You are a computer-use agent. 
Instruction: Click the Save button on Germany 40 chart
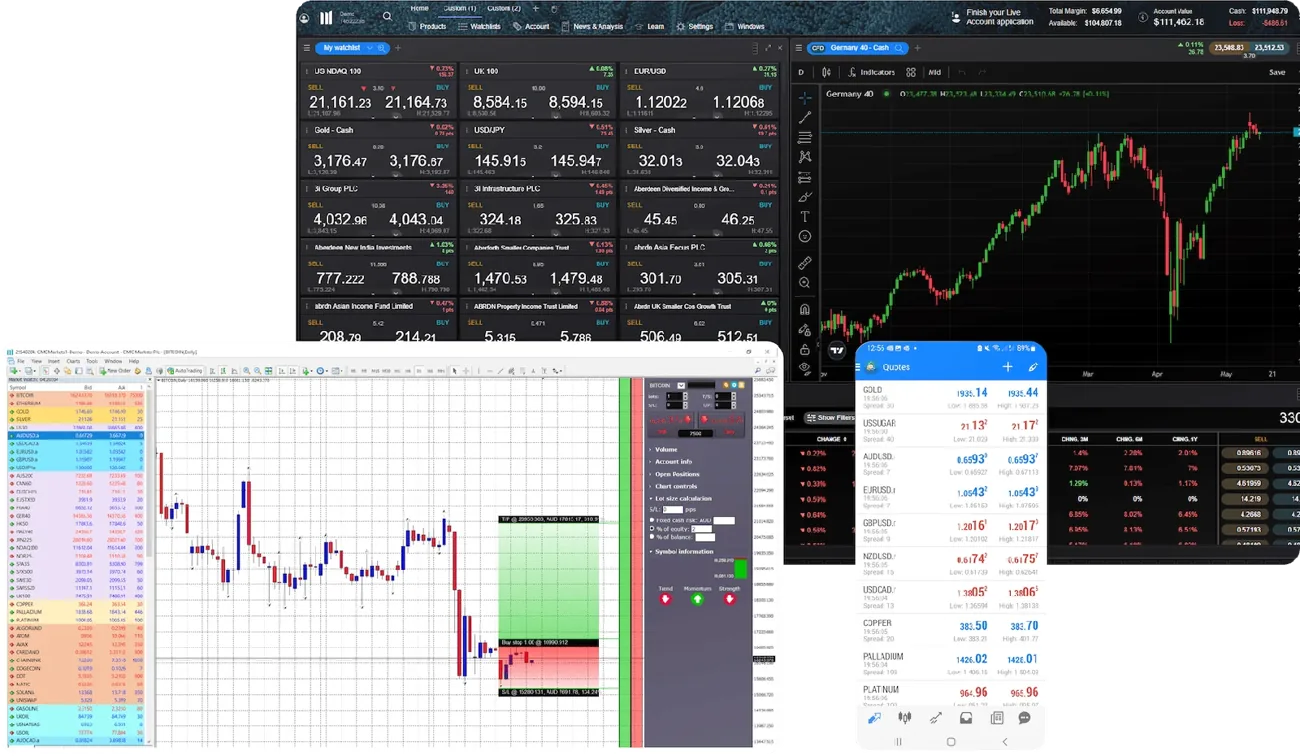tap(1277, 72)
